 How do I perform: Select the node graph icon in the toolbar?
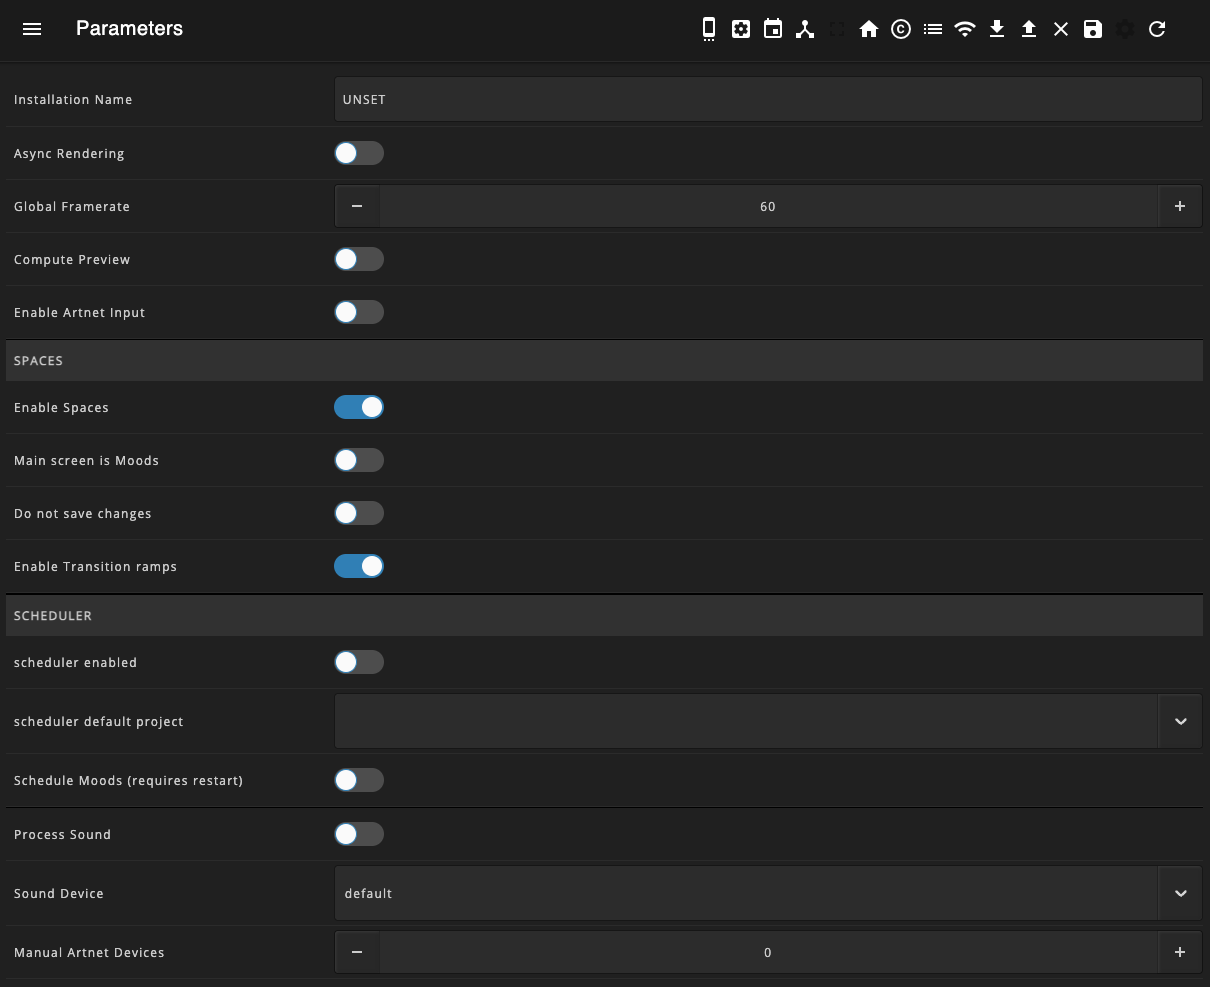(805, 29)
